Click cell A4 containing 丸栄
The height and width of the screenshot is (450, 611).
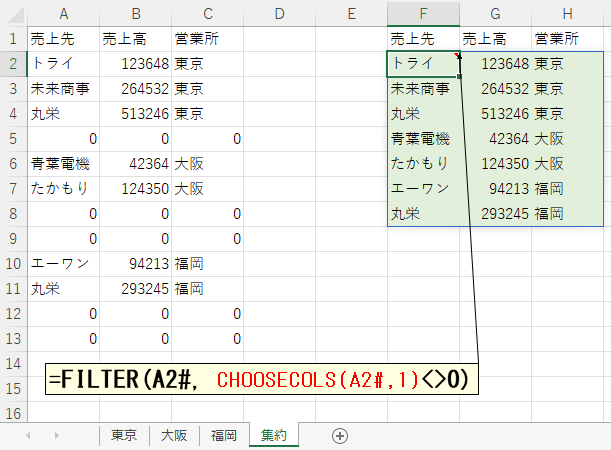tap(64, 114)
